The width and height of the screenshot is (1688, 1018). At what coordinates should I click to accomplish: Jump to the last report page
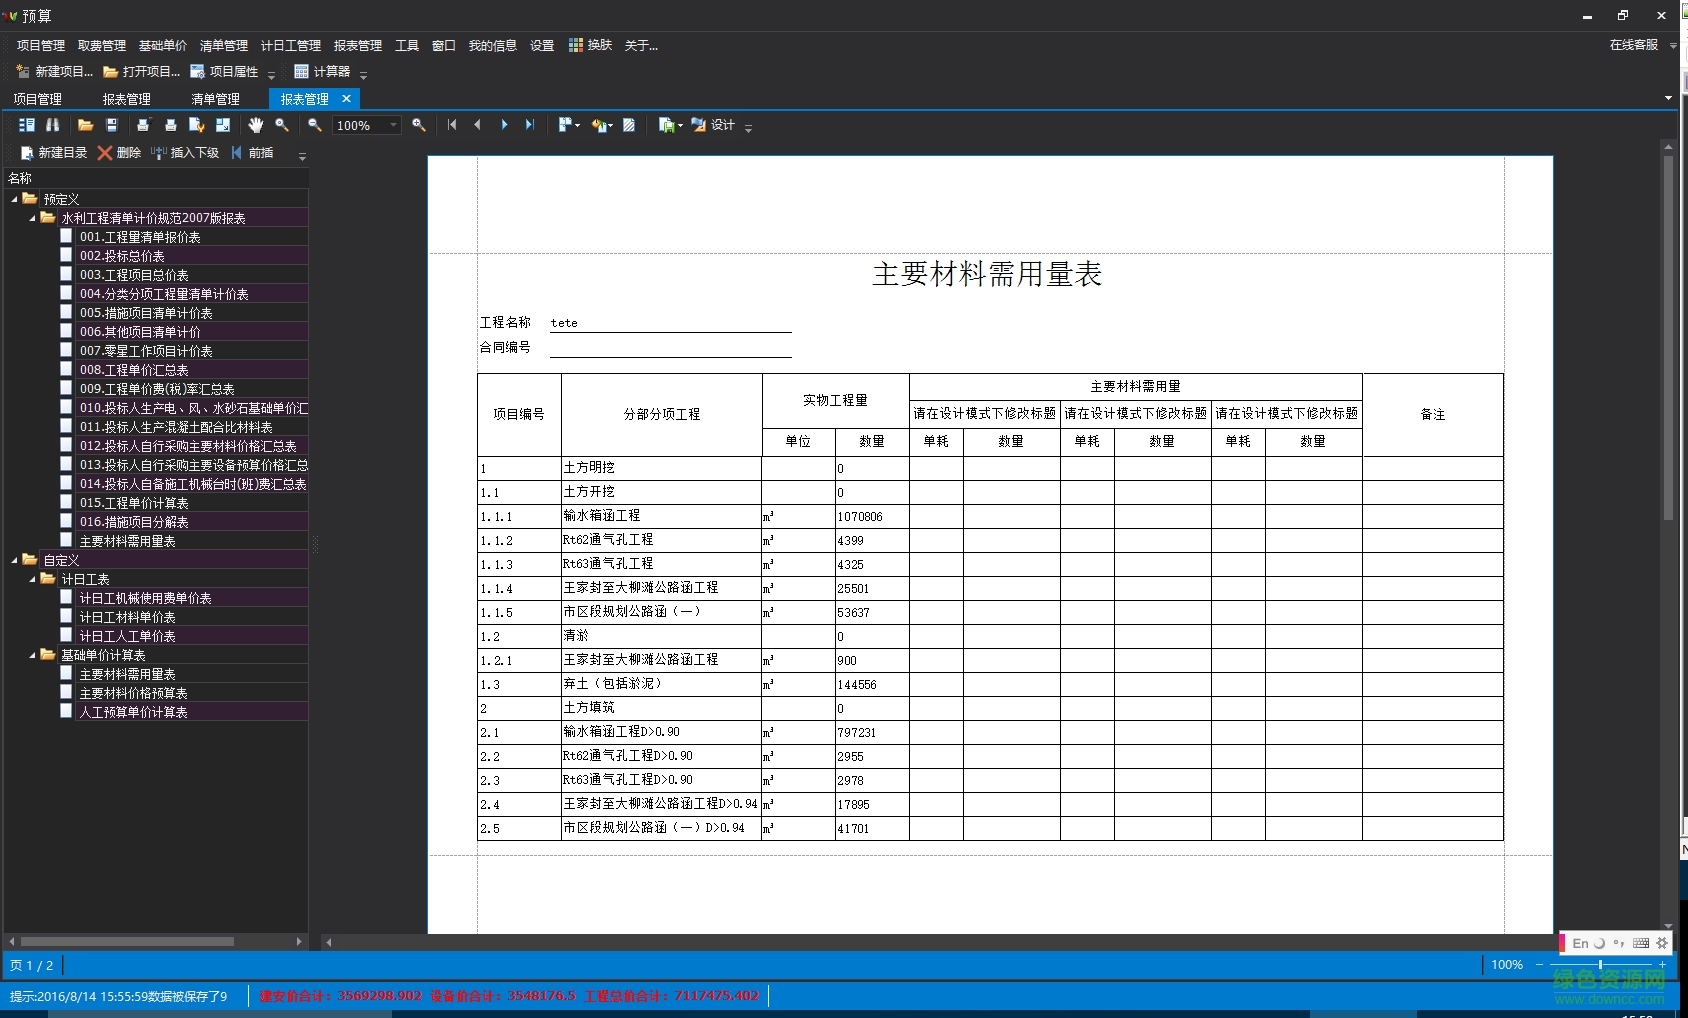[530, 125]
